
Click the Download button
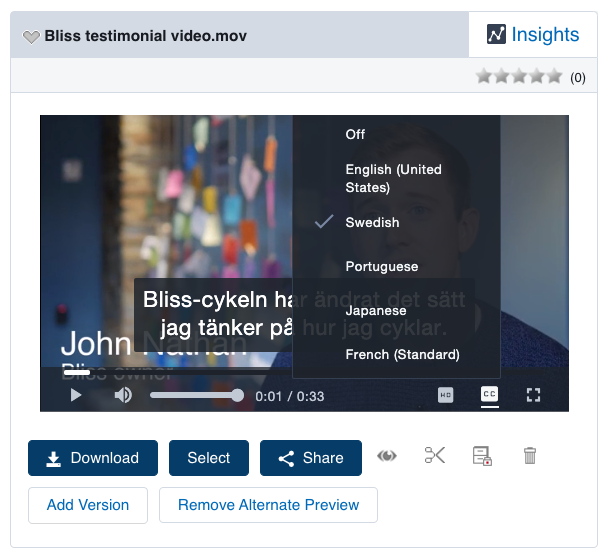tap(93, 458)
